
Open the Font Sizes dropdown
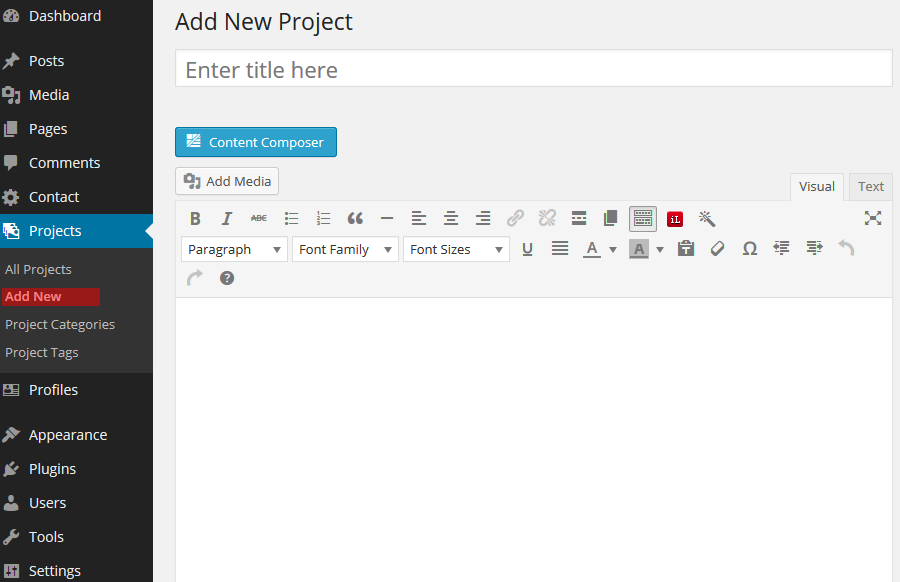[x=456, y=249]
